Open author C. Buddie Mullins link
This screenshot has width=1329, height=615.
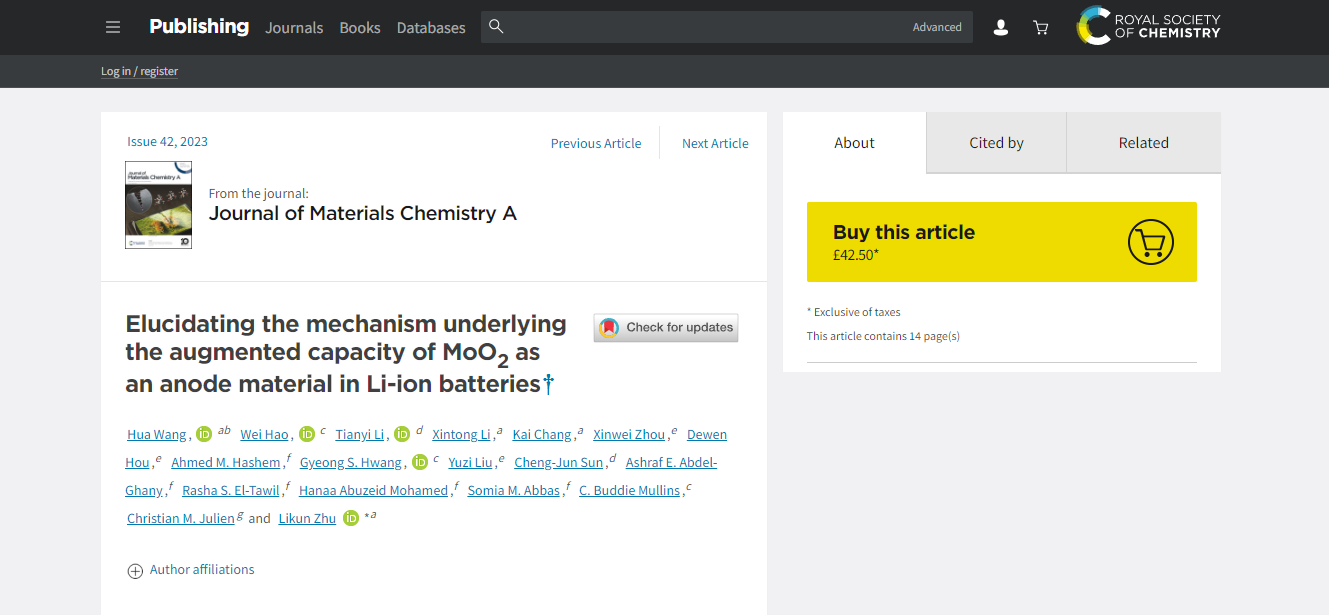click(x=630, y=490)
